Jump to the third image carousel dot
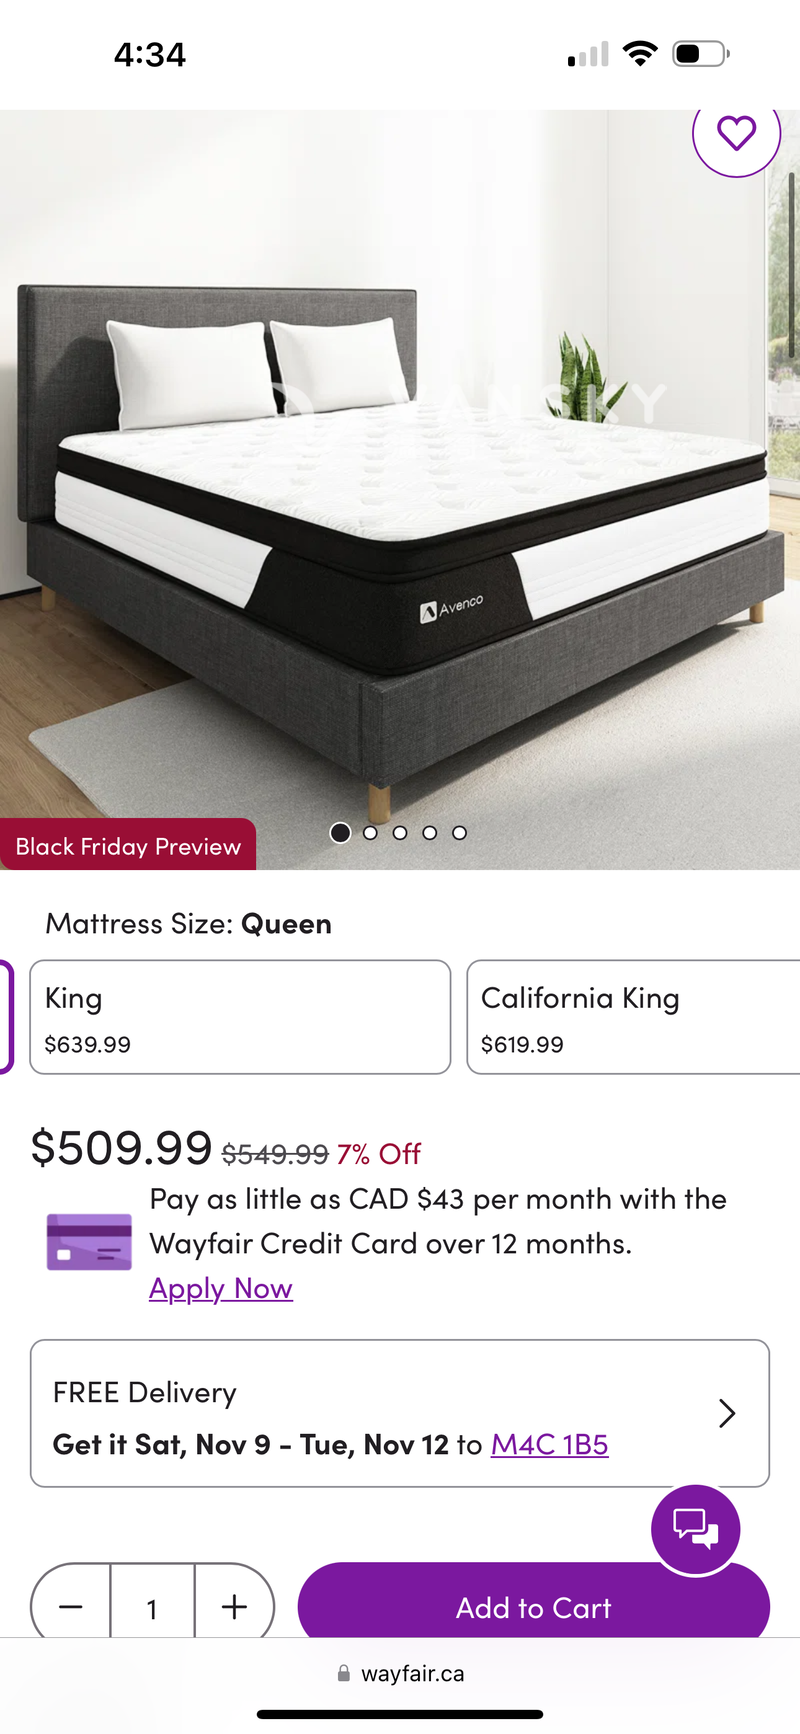This screenshot has height=1734, width=800. click(x=400, y=833)
